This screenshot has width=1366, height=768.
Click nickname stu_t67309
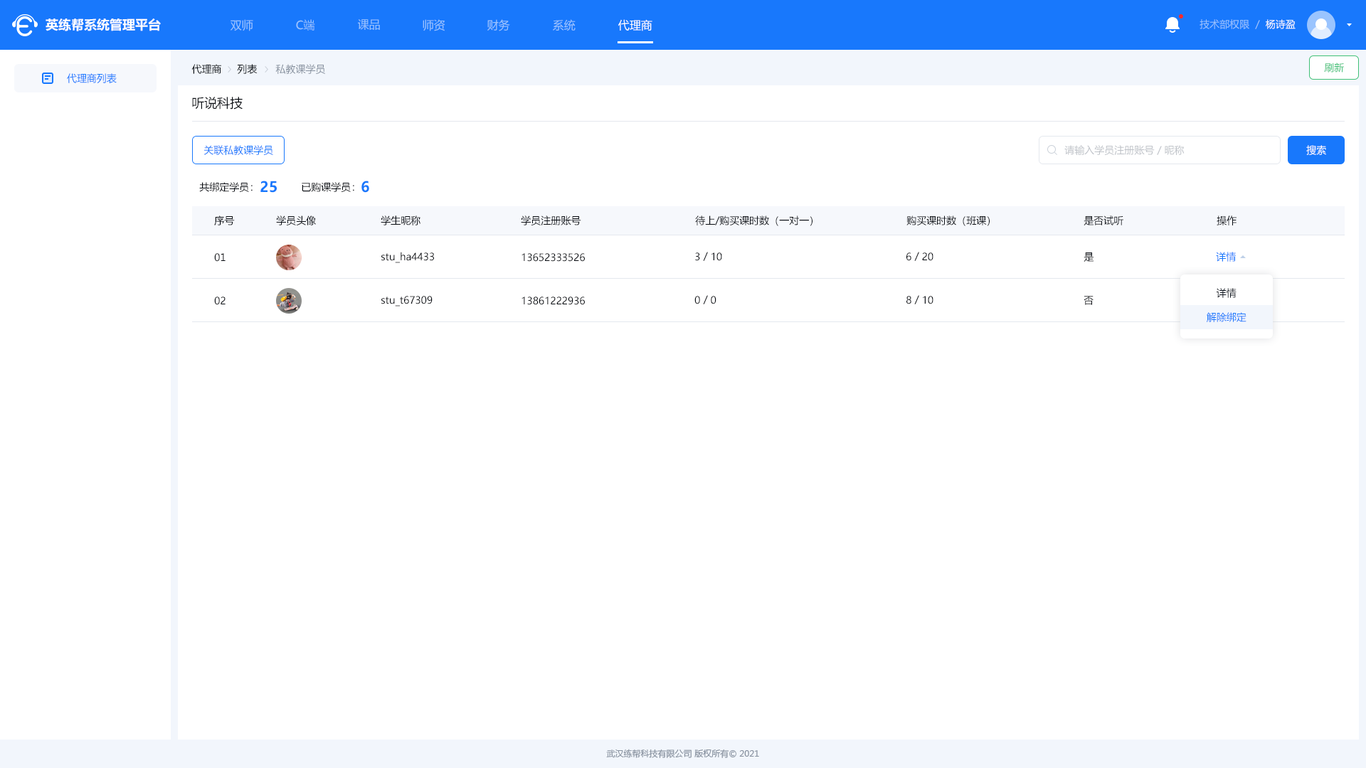[406, 300]
